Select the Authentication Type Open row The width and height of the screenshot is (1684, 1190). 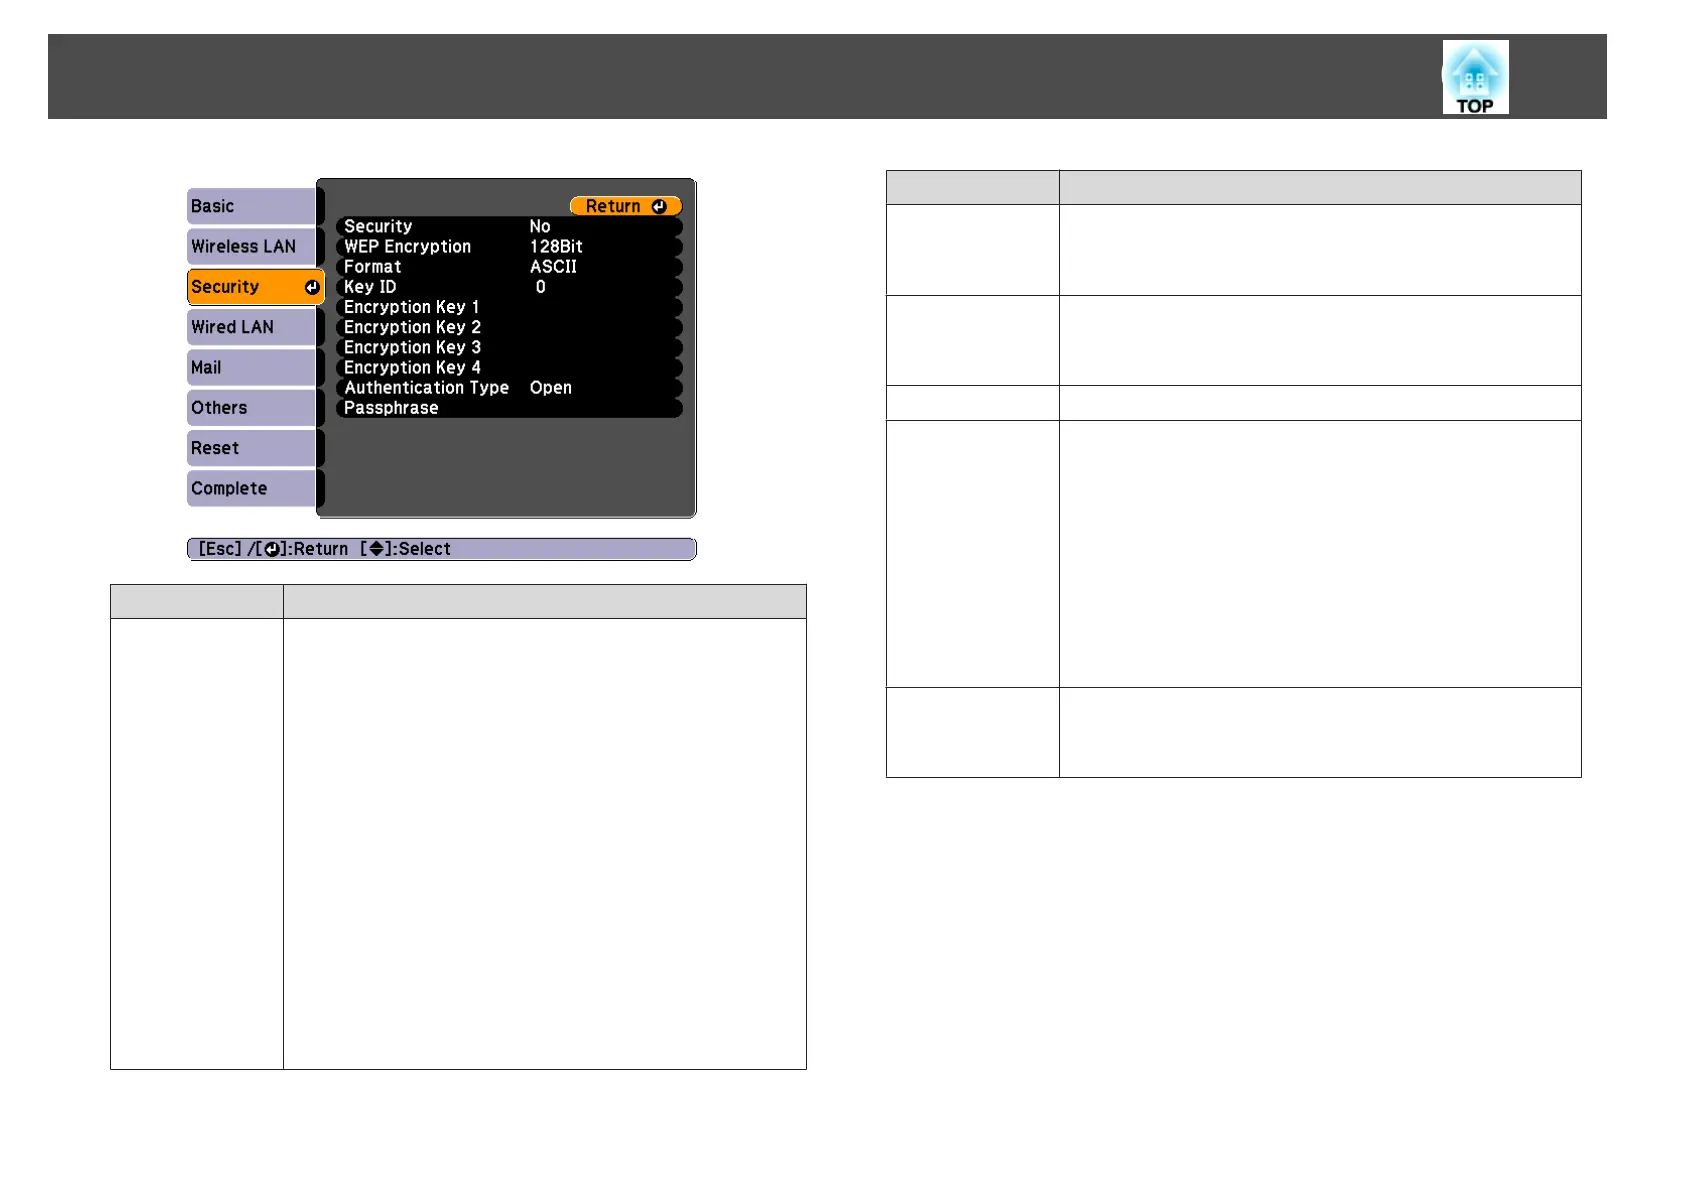coord(509,388)
